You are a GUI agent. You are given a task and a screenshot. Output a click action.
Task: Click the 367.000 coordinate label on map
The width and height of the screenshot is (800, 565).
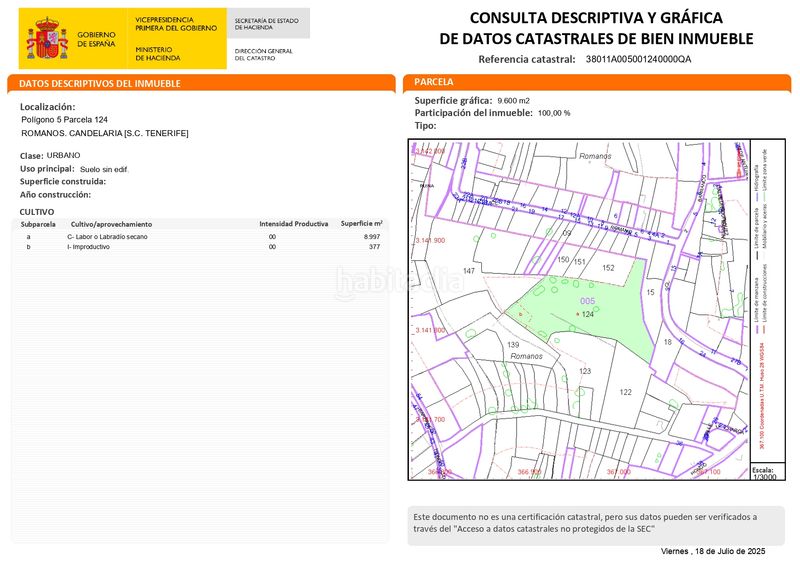[618, 472]
